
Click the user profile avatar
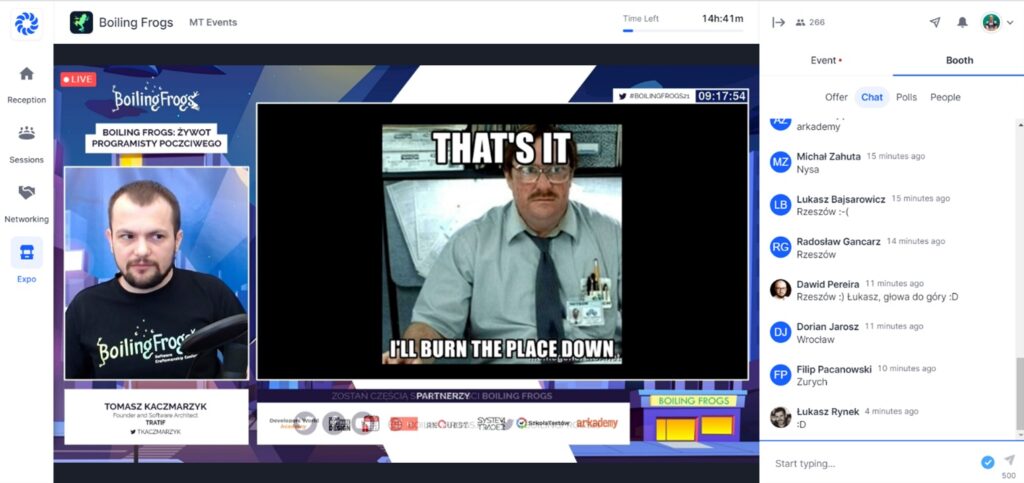click(x=991, y=22)
